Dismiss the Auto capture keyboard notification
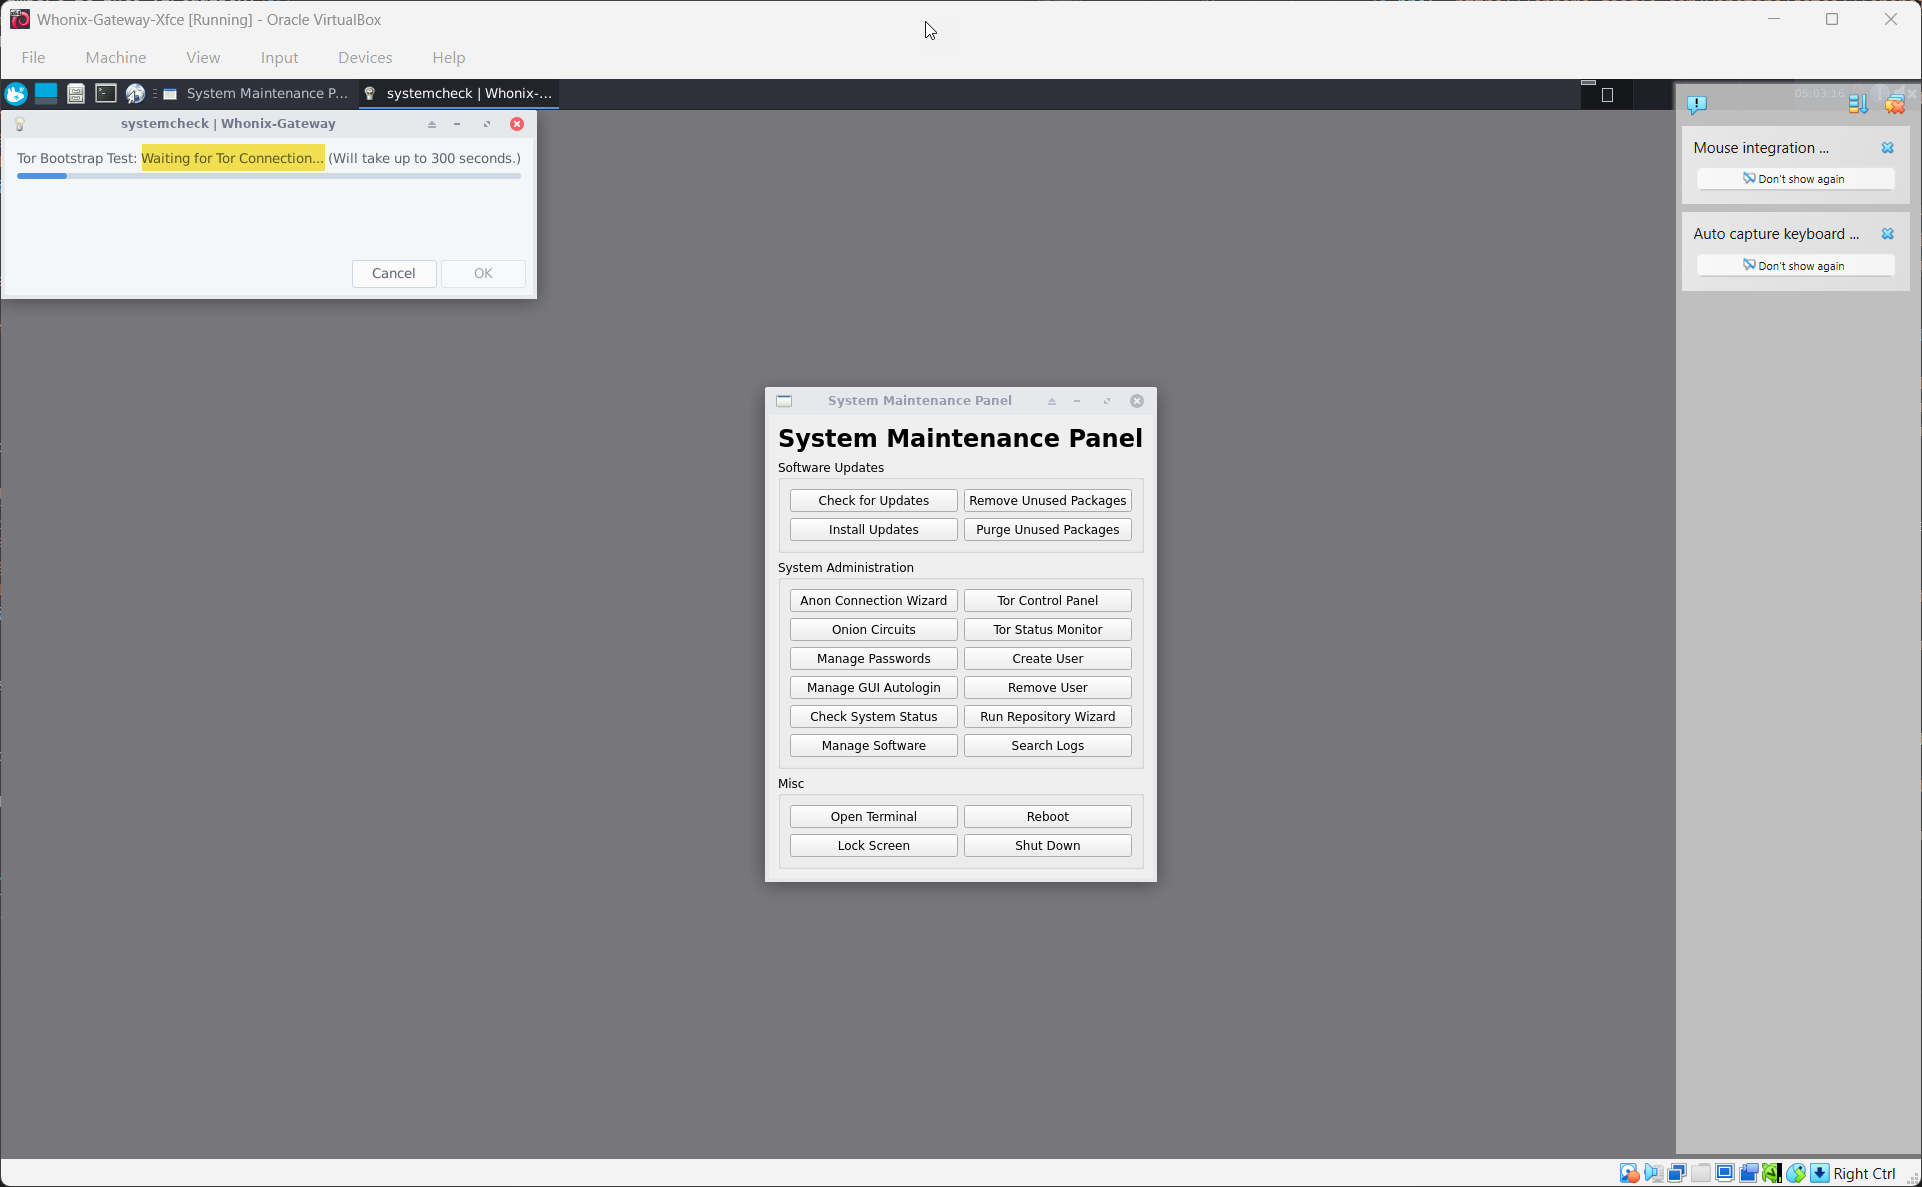1922x1187 pixels. pos(1888,233)
